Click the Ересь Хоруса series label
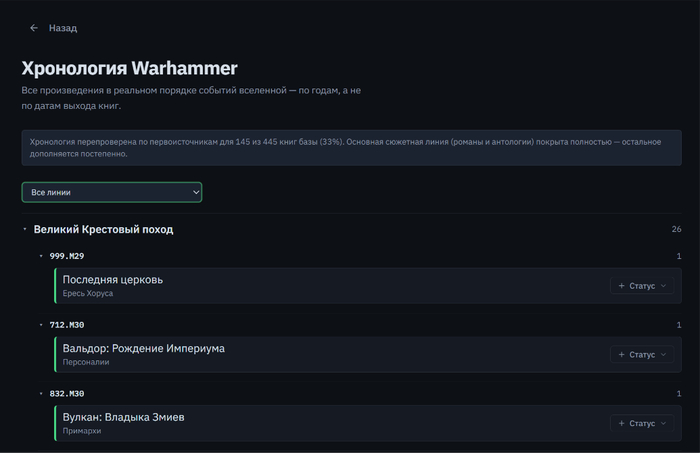The image size is (700, 453). pos(88,294)
